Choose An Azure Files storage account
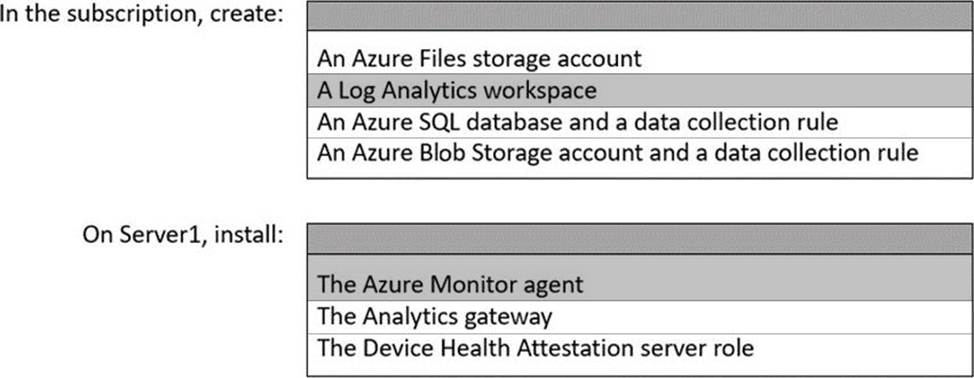The image size is (974, 378). coord(640,59)
